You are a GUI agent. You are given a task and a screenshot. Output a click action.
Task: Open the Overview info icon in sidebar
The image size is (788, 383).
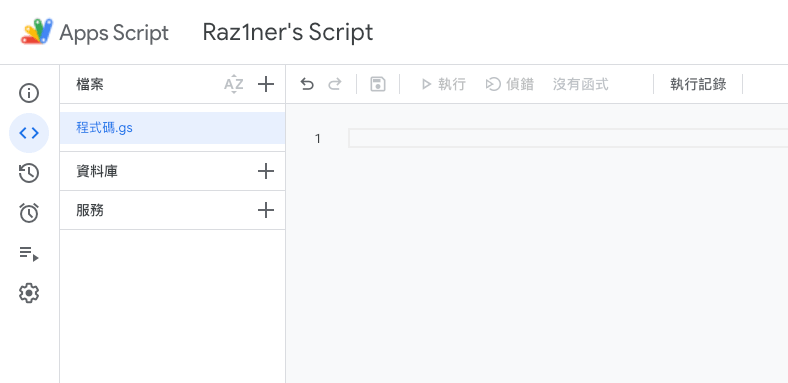coord(29,93)
